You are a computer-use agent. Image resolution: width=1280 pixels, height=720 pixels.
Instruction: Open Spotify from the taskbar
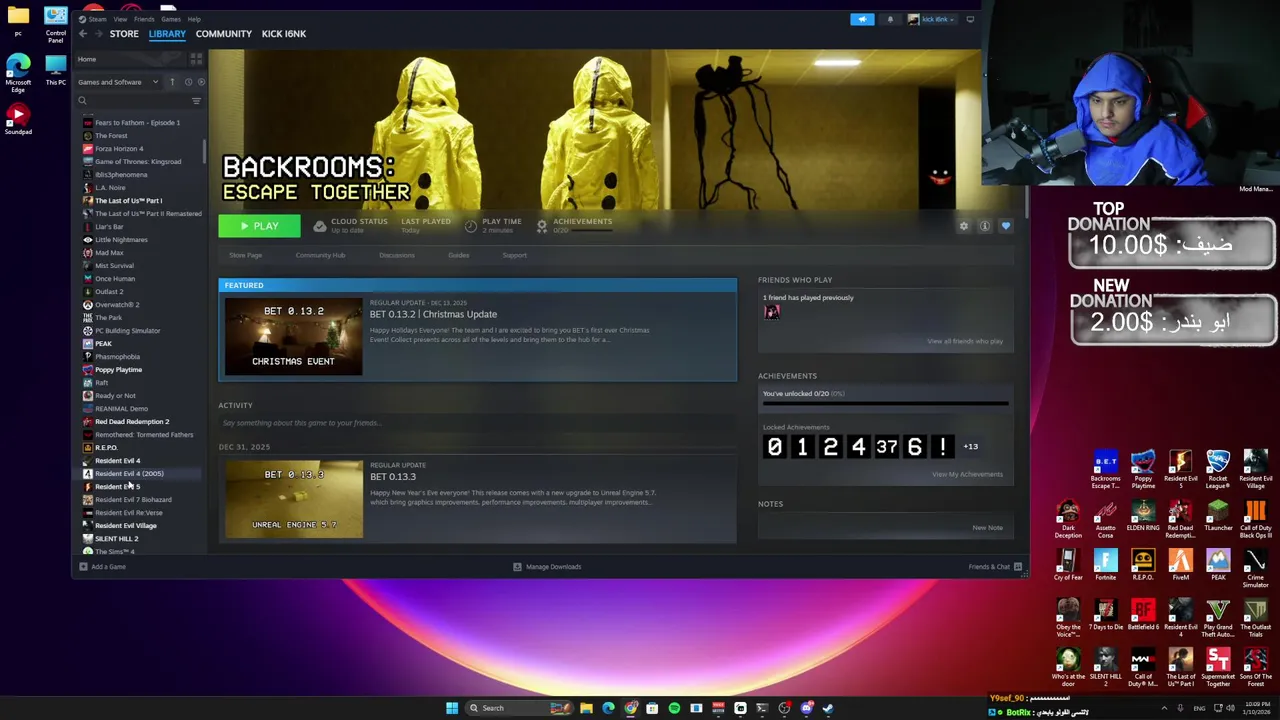click(x=674, y=708)
